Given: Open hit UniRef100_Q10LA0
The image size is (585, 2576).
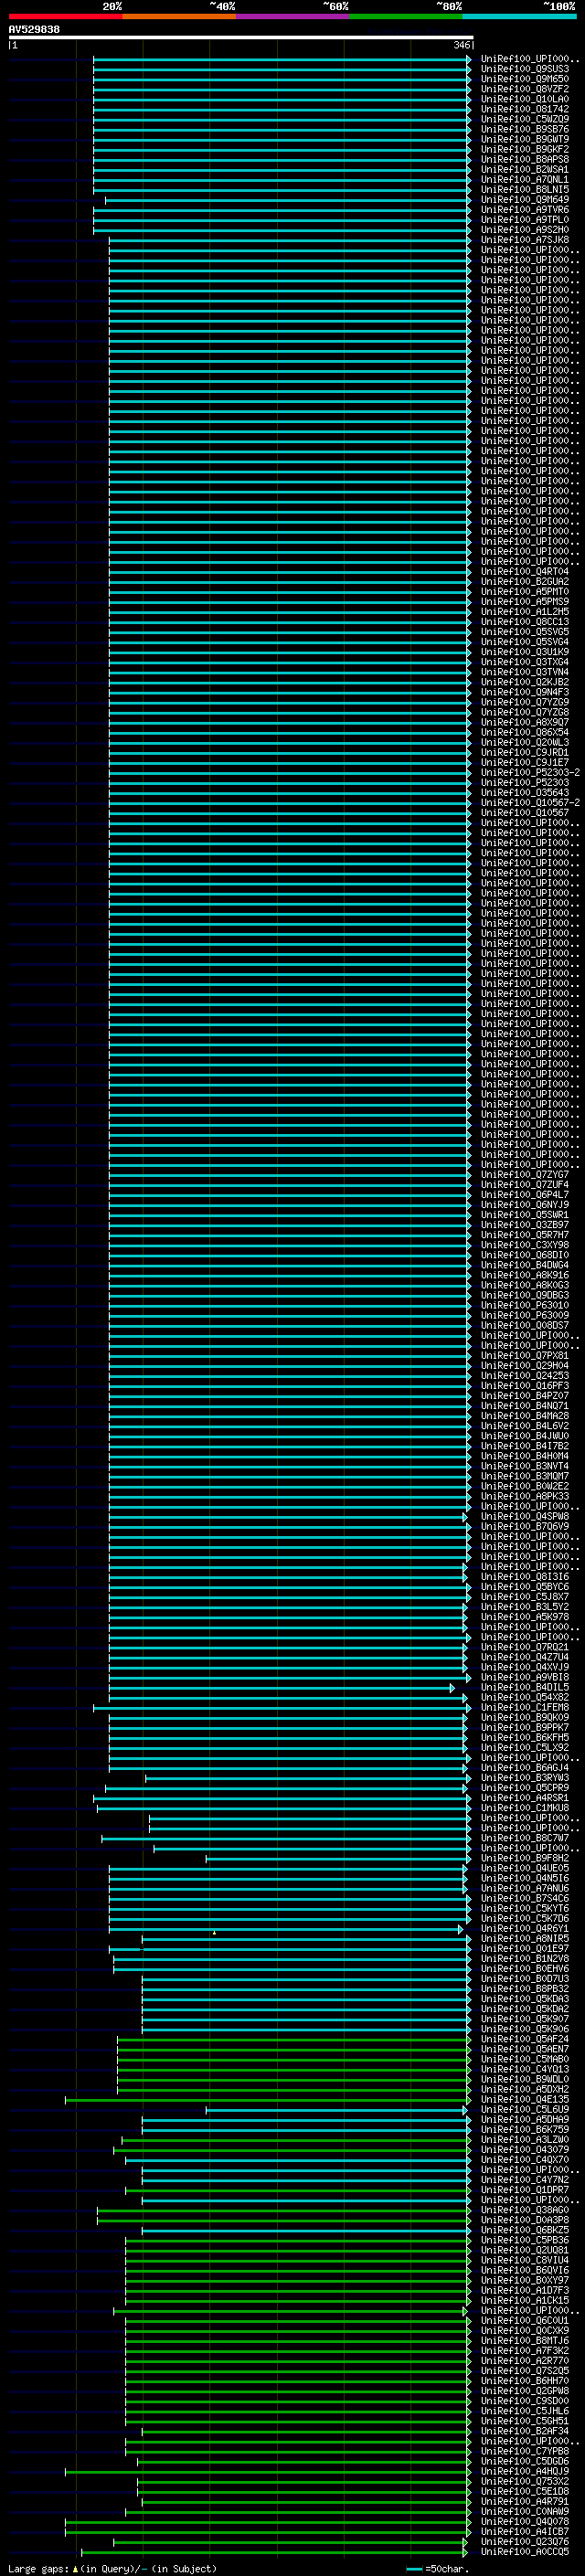Looking at the screenshot, I should [525, 99].
